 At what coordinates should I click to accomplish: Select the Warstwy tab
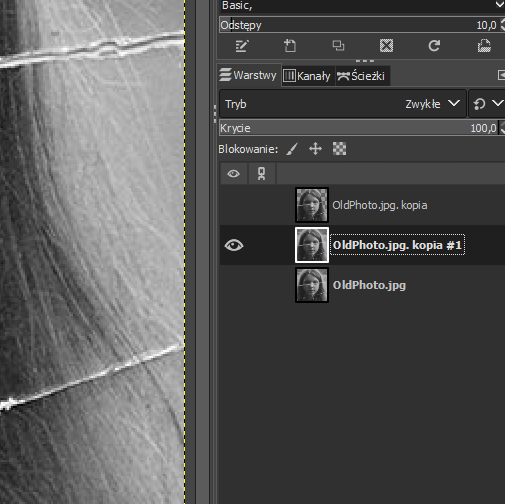[x=249, y=75]
